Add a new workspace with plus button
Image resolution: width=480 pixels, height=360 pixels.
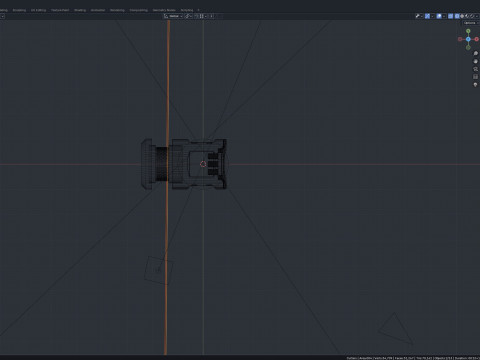tap(198, 10)
